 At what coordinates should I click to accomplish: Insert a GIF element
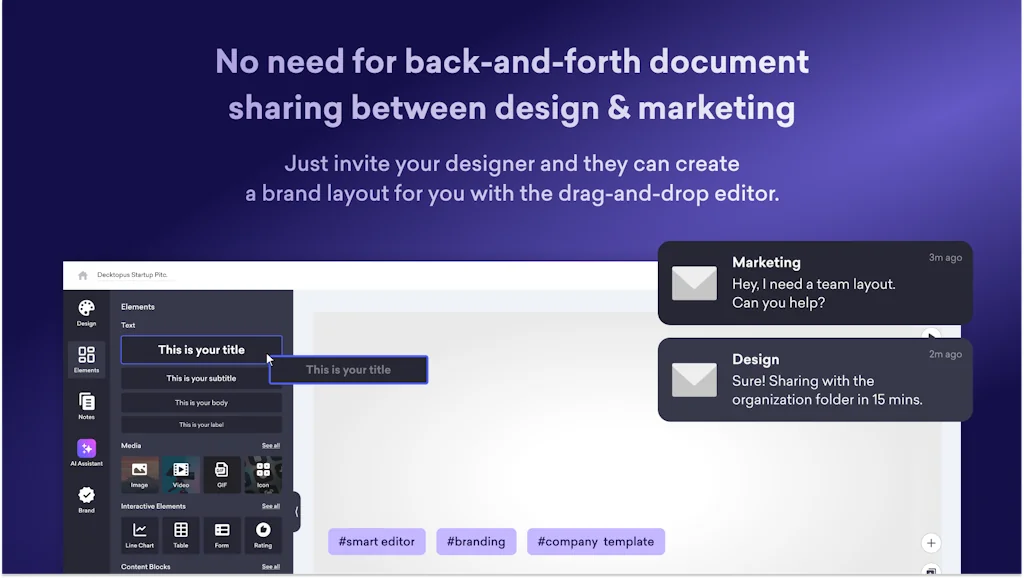[222, 474]
